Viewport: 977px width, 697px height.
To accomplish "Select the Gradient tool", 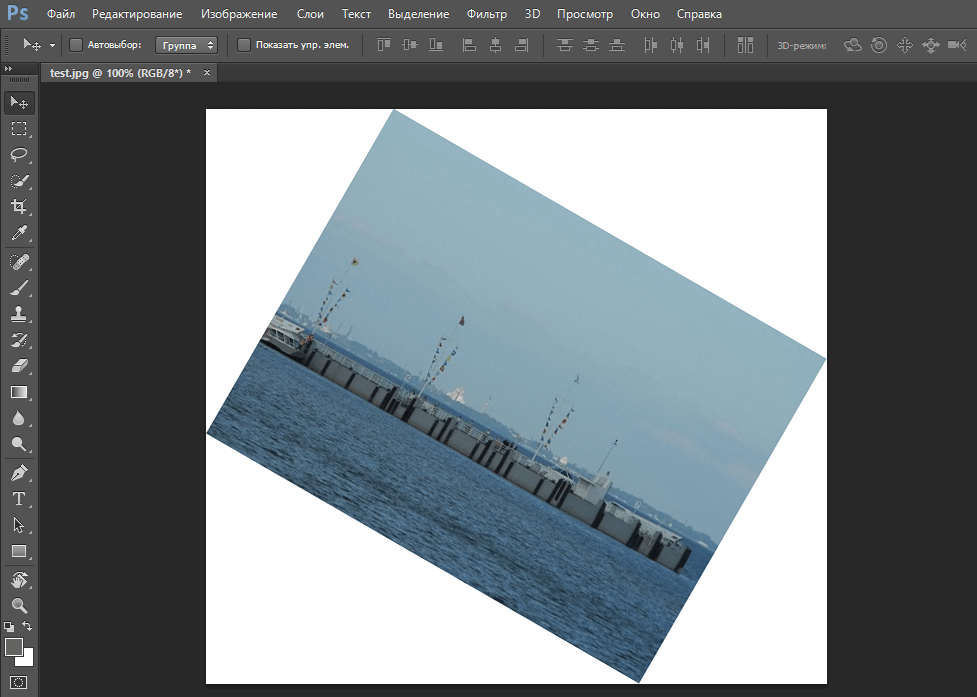I will point(19,392).
